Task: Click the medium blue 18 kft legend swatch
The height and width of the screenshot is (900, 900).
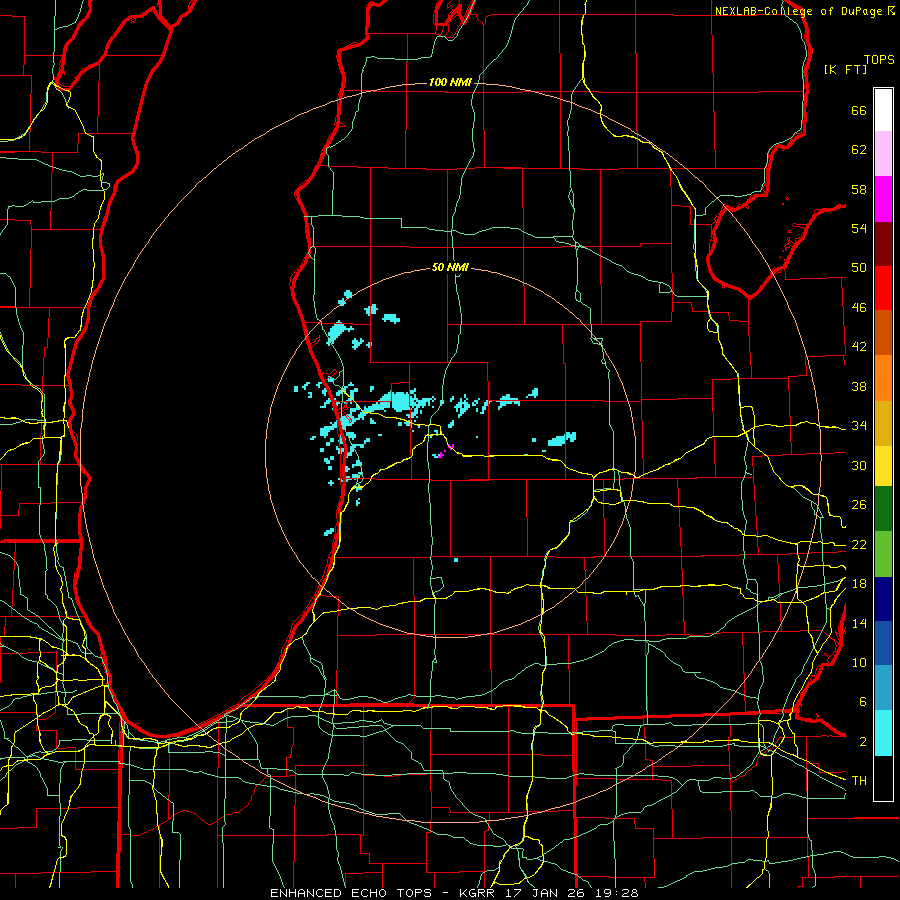Action: click(883, 643)
